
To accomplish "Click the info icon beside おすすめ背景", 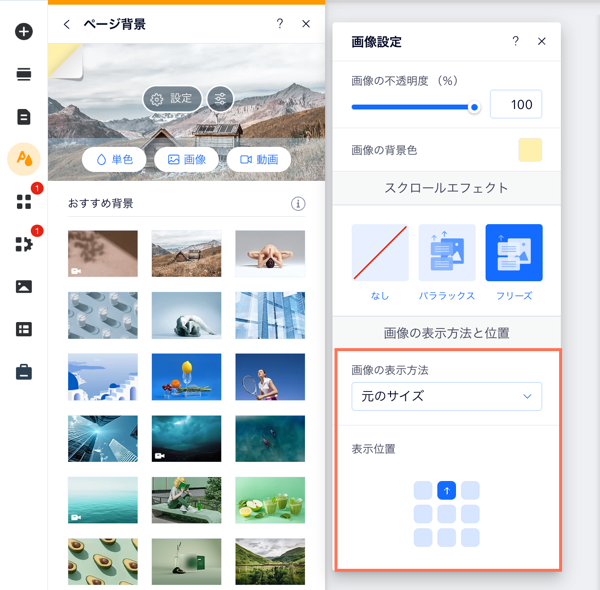I will (298, 204).
